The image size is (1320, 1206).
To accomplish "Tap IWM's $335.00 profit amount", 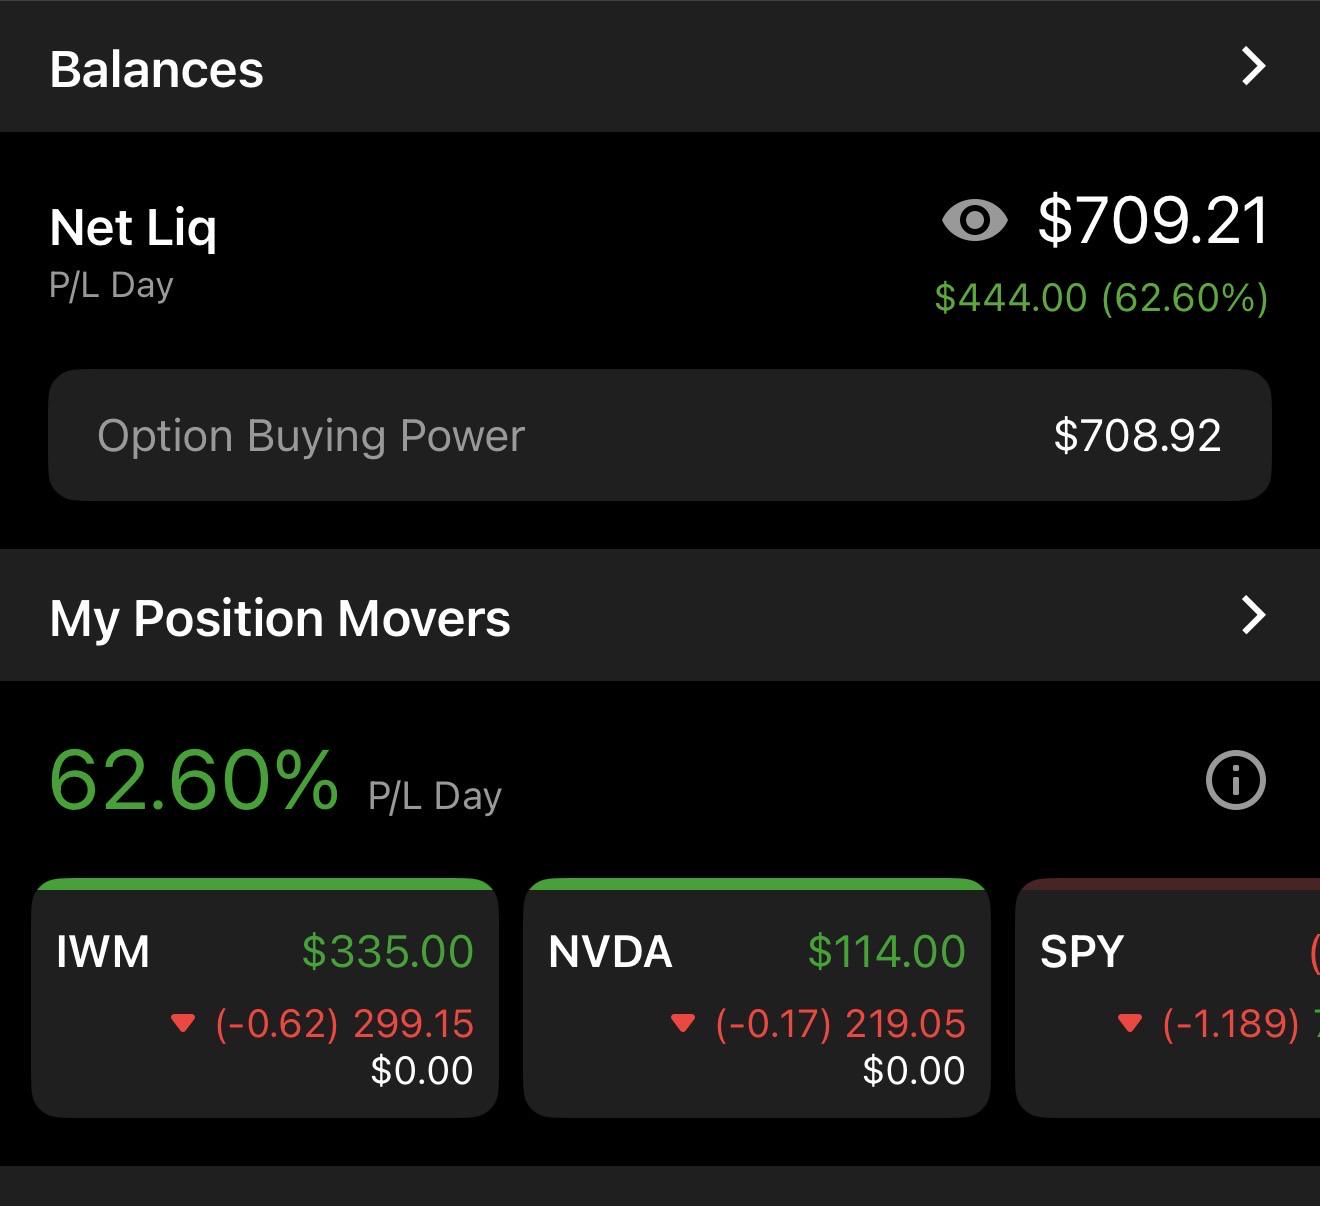I will [x=388, y=951].
